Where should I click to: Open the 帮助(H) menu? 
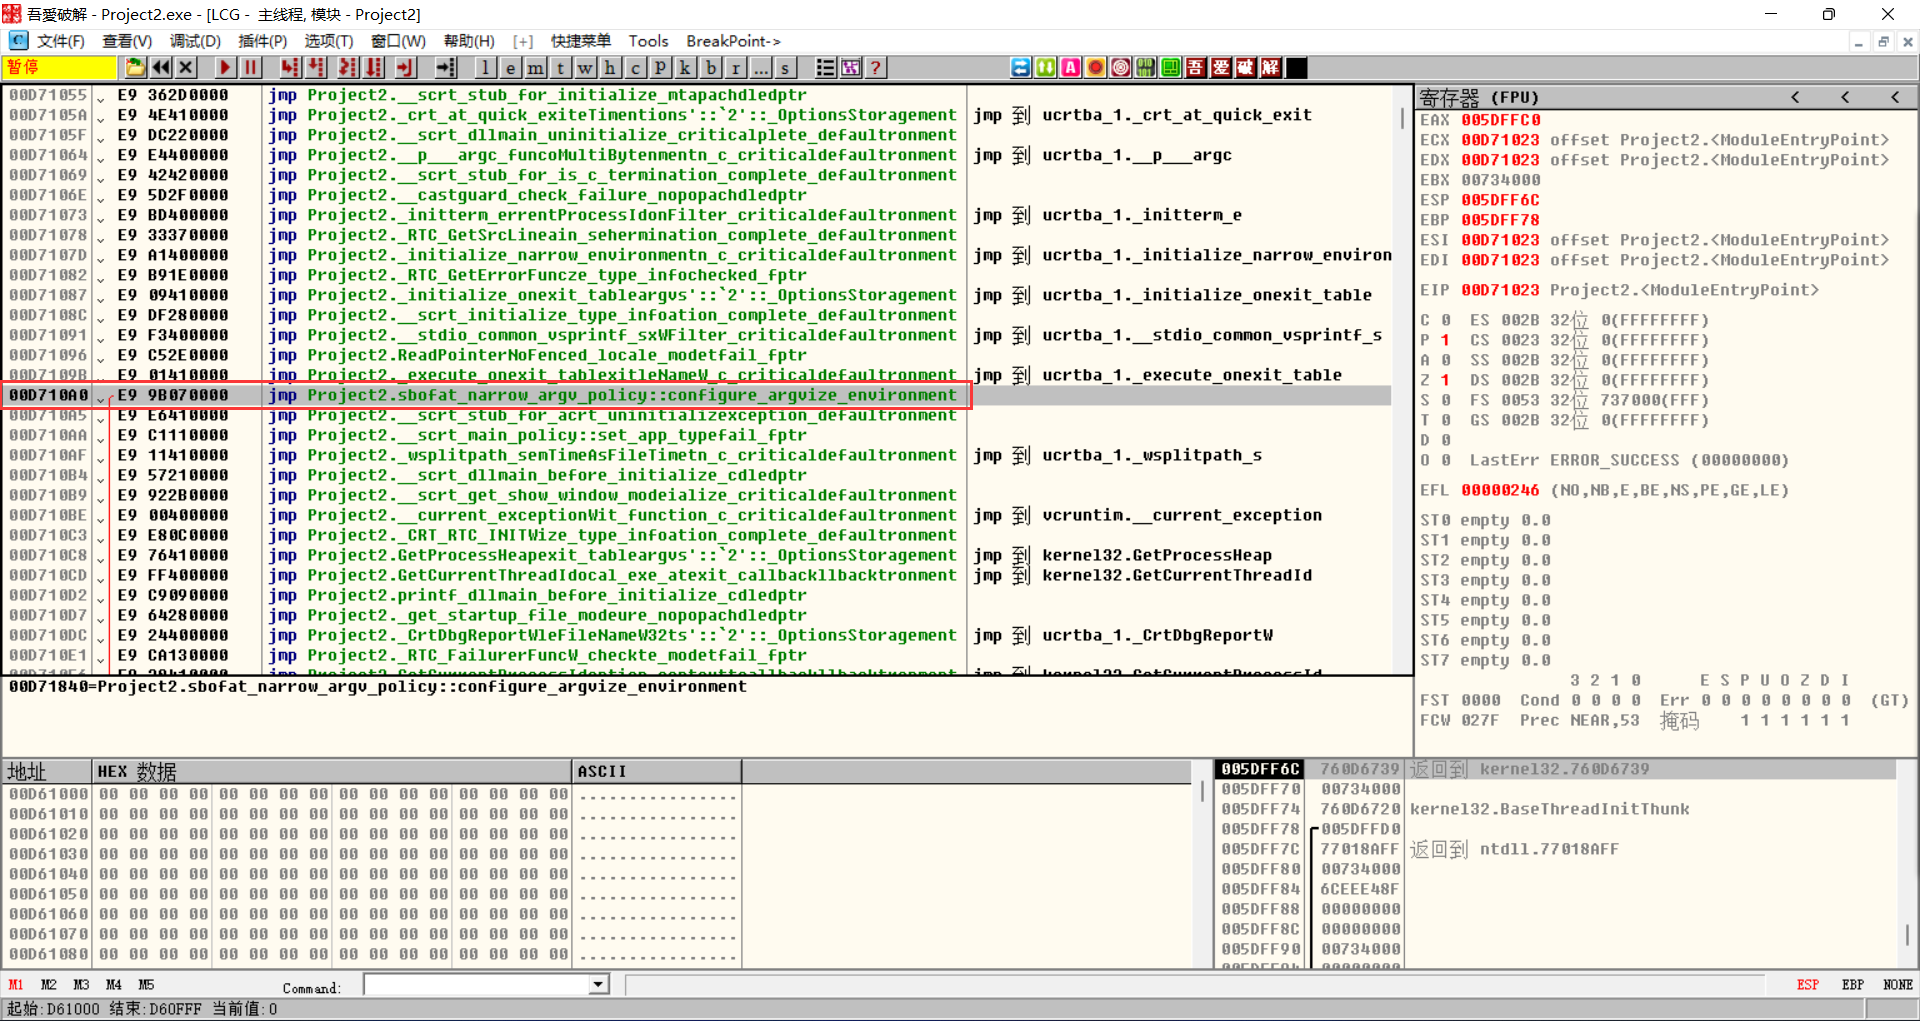(469, 41)
